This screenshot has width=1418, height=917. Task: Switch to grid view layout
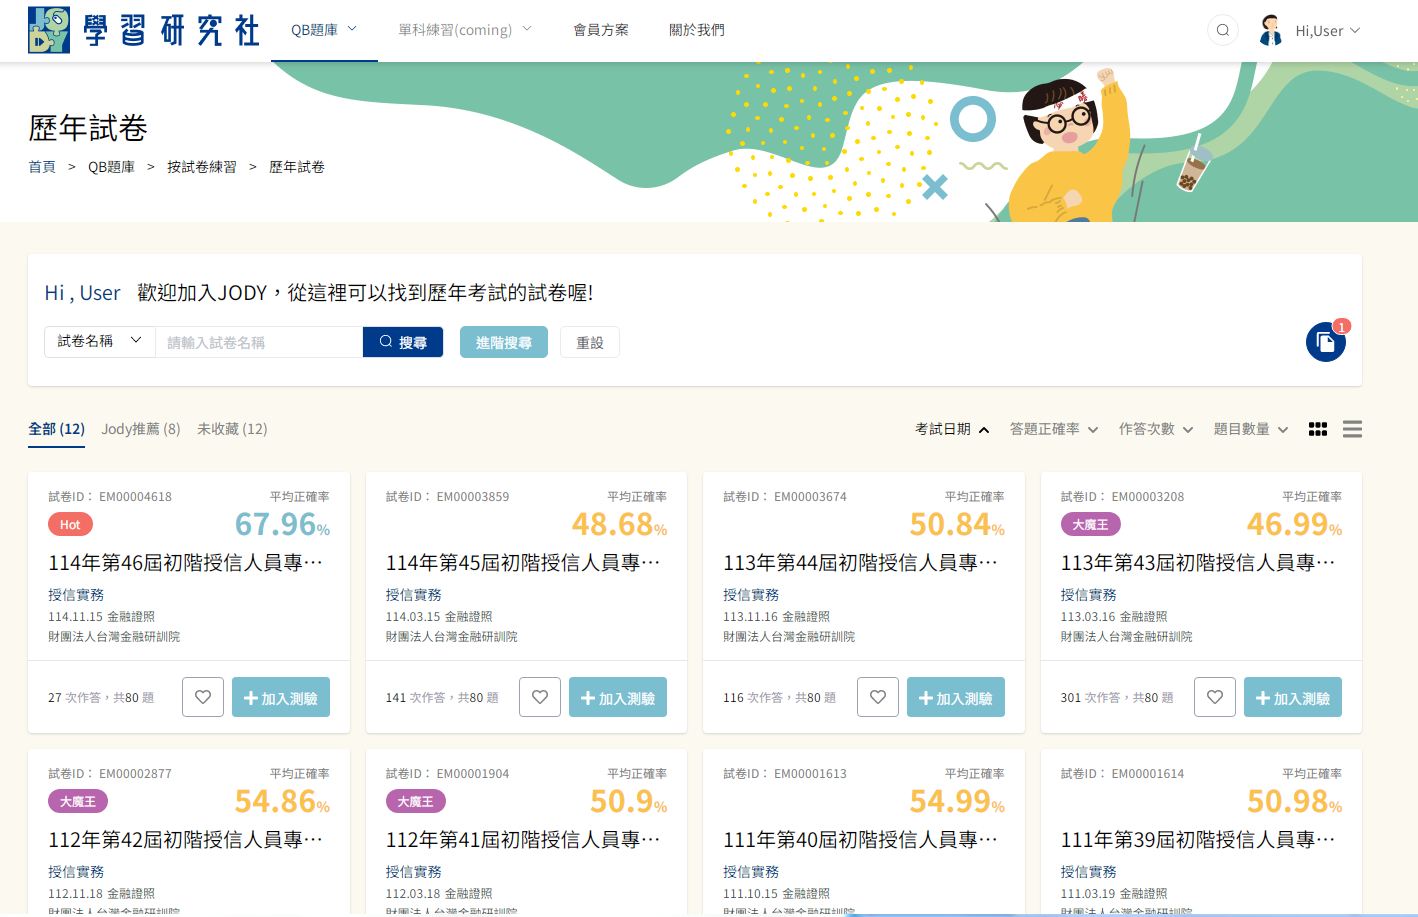point(1318,429)
